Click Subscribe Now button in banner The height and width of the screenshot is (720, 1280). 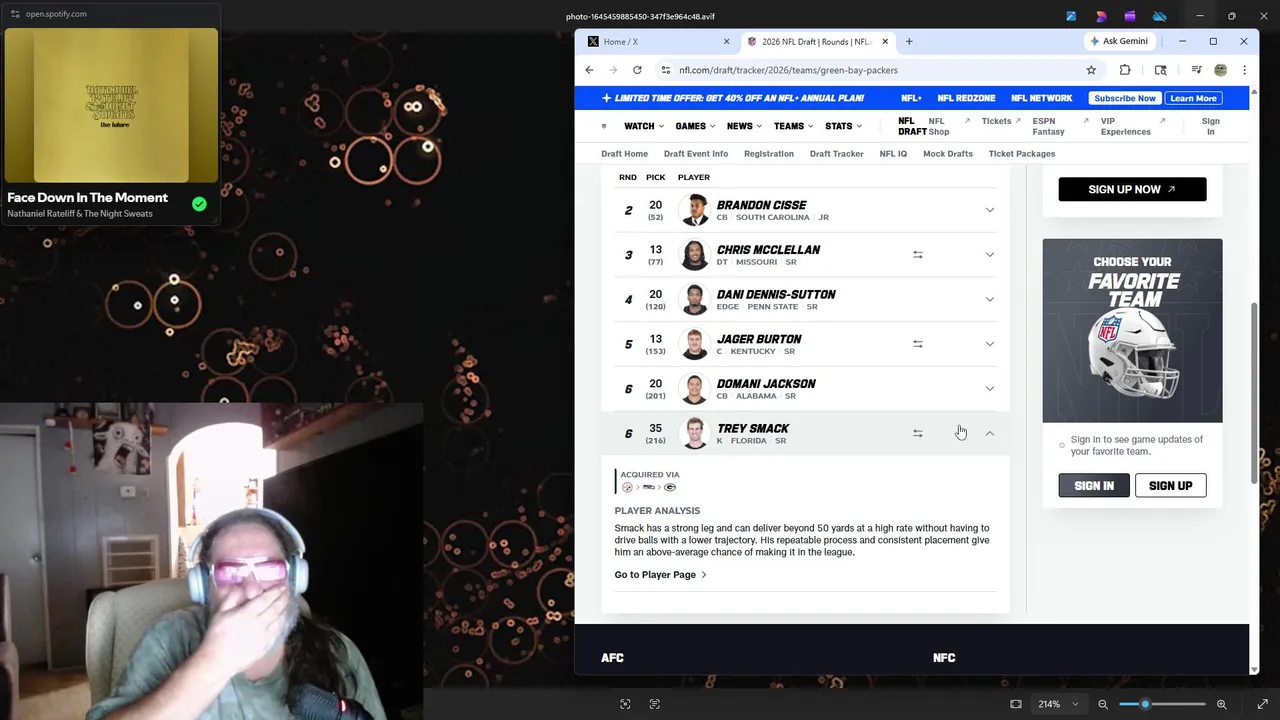tap(1125, 98)
